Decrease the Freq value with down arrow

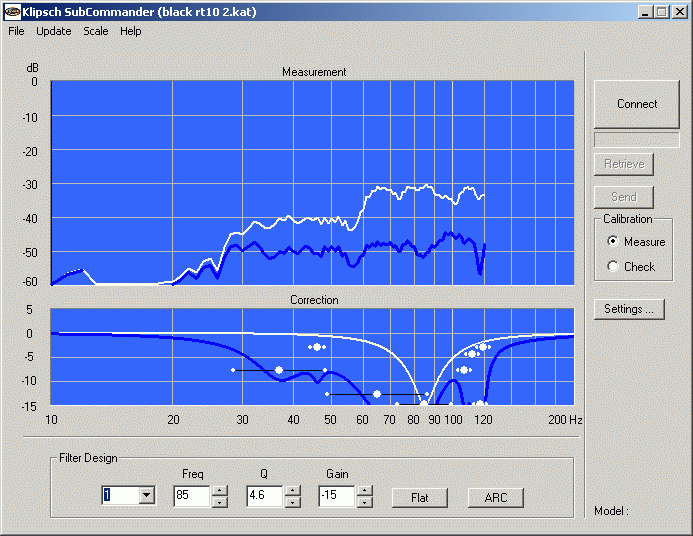coord(220,502)
